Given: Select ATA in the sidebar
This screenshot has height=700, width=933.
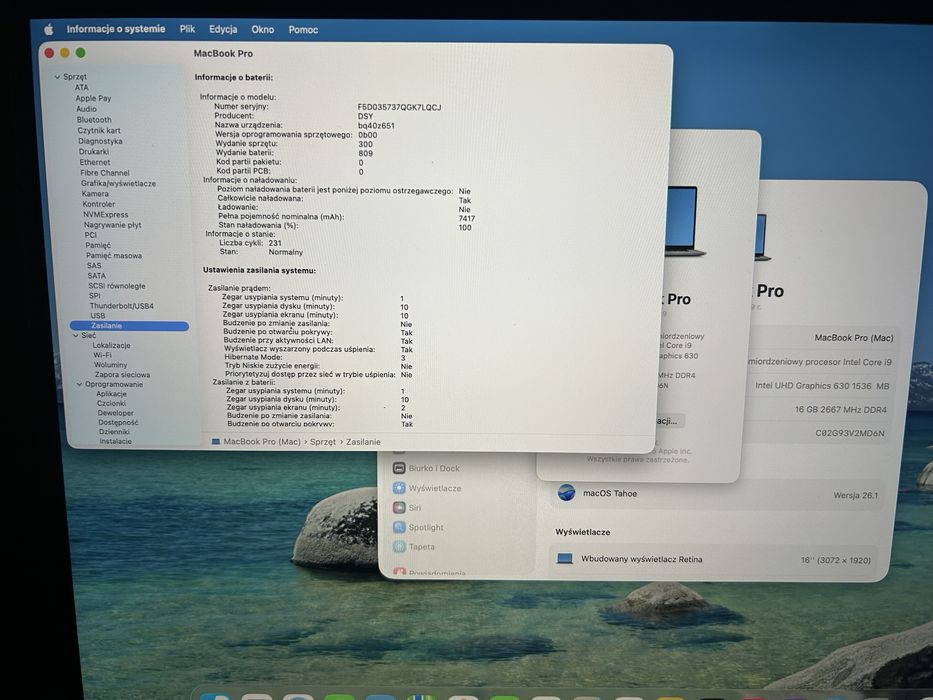Looking at the screenshot, I should (x=82, y=88).
